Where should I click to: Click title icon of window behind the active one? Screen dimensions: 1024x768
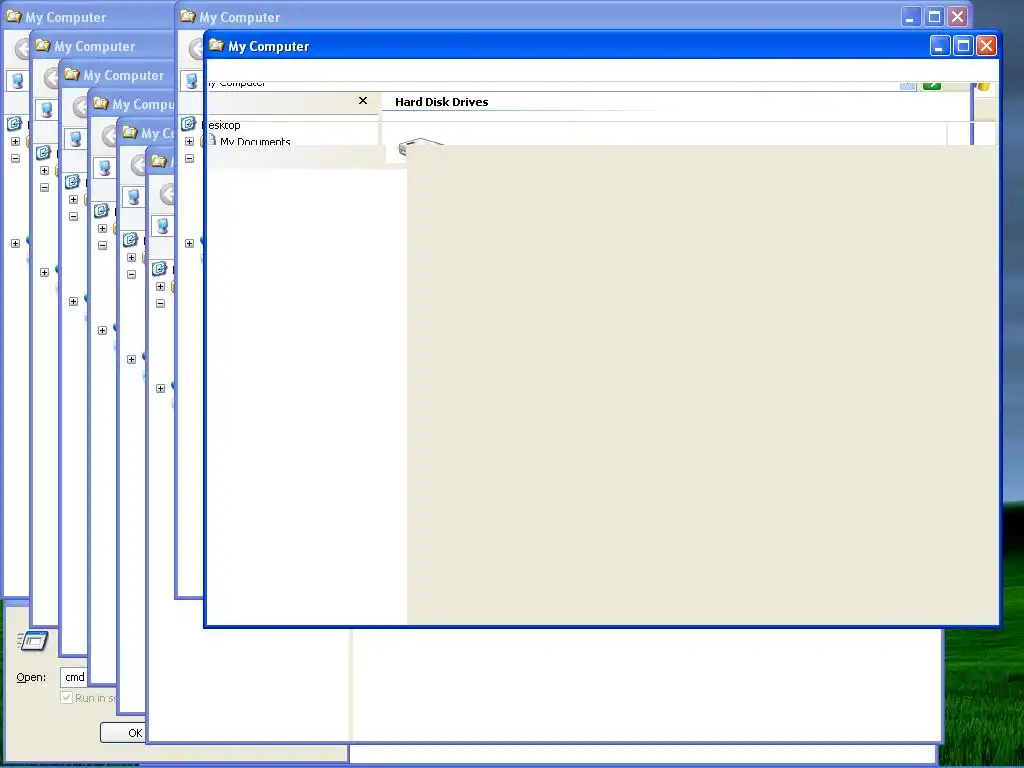187,16
